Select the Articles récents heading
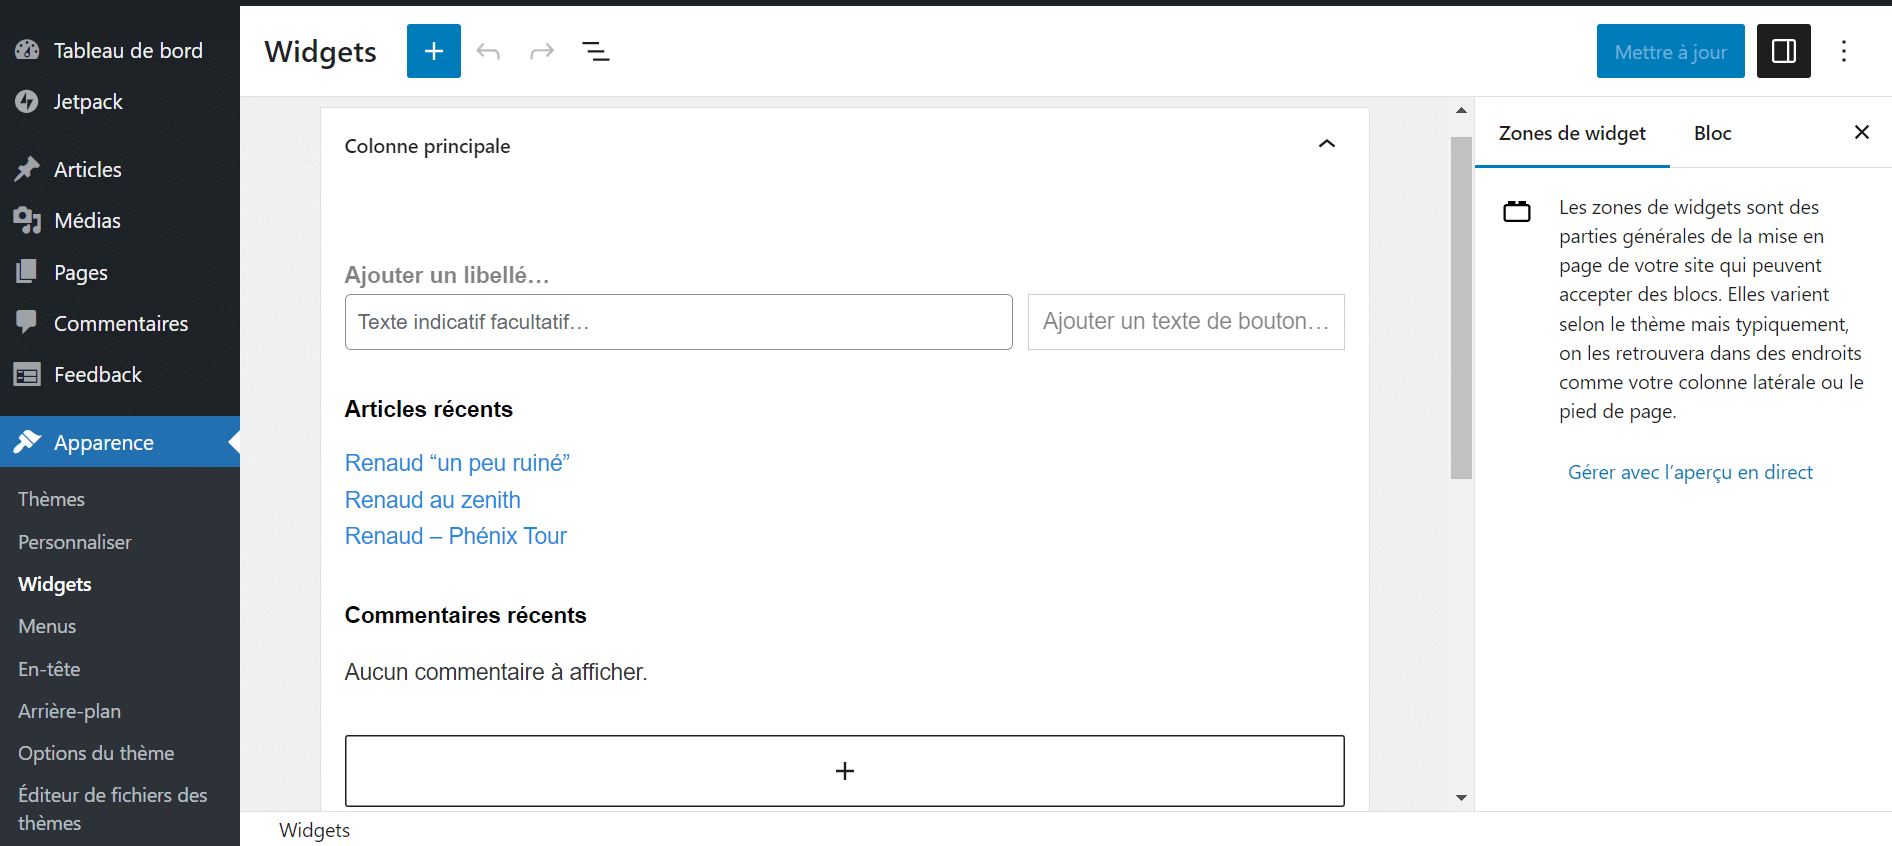The image size is (1892, 846). click(x=428, y=409)
